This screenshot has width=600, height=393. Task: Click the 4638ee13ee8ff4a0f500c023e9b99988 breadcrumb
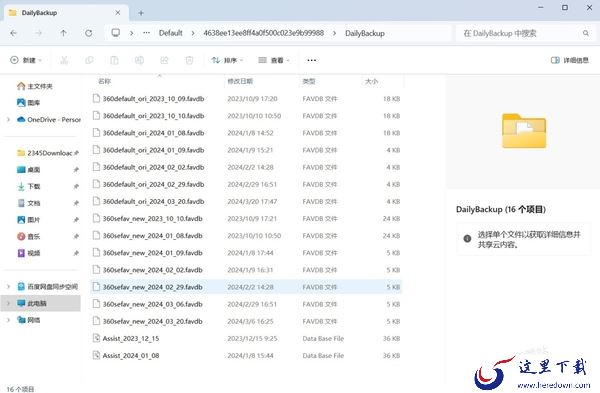[x=264, y=33]
